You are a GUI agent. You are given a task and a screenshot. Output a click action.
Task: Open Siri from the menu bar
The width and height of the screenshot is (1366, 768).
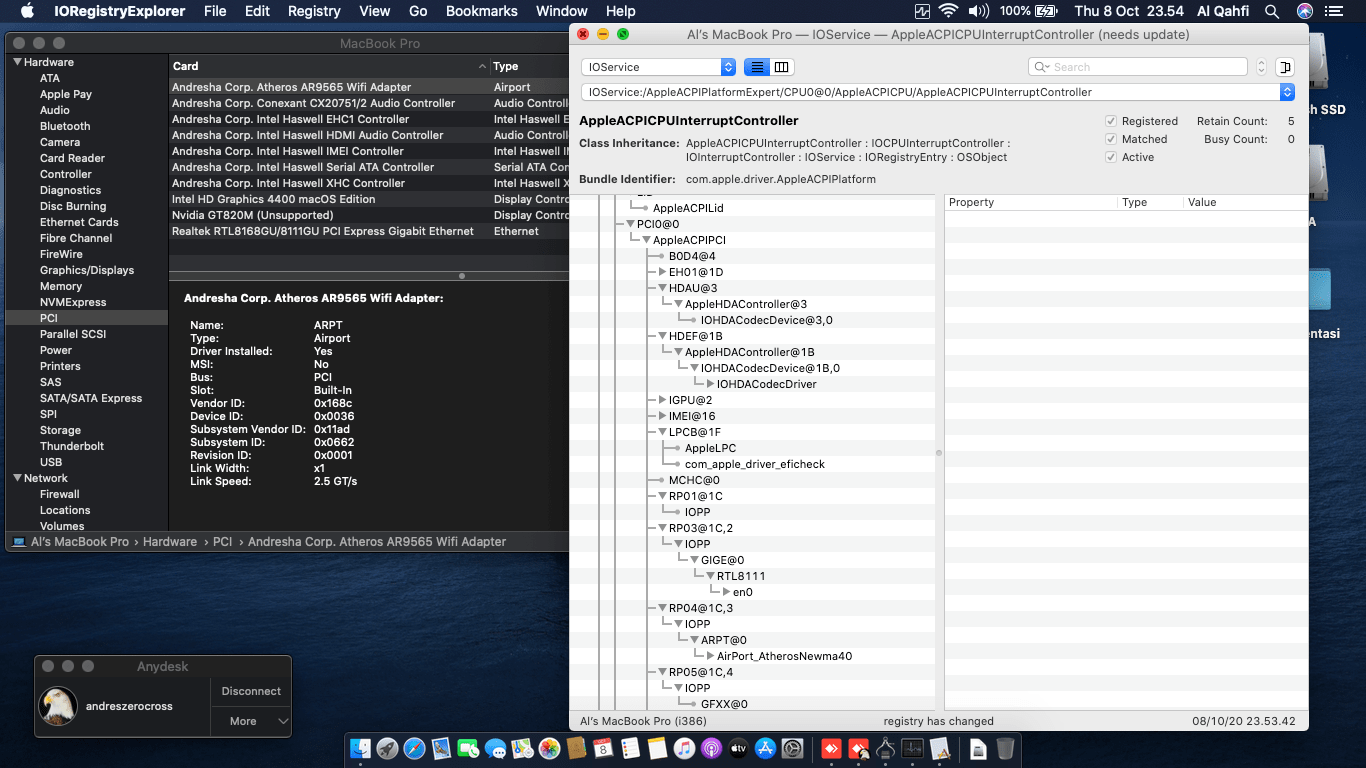[1305, 11]
